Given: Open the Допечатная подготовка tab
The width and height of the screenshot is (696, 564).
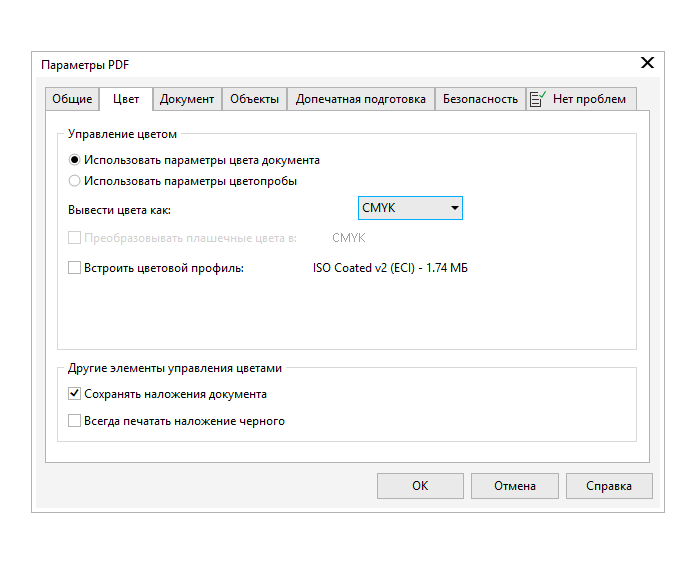Looking at the screenshot, I should point(360,99).
